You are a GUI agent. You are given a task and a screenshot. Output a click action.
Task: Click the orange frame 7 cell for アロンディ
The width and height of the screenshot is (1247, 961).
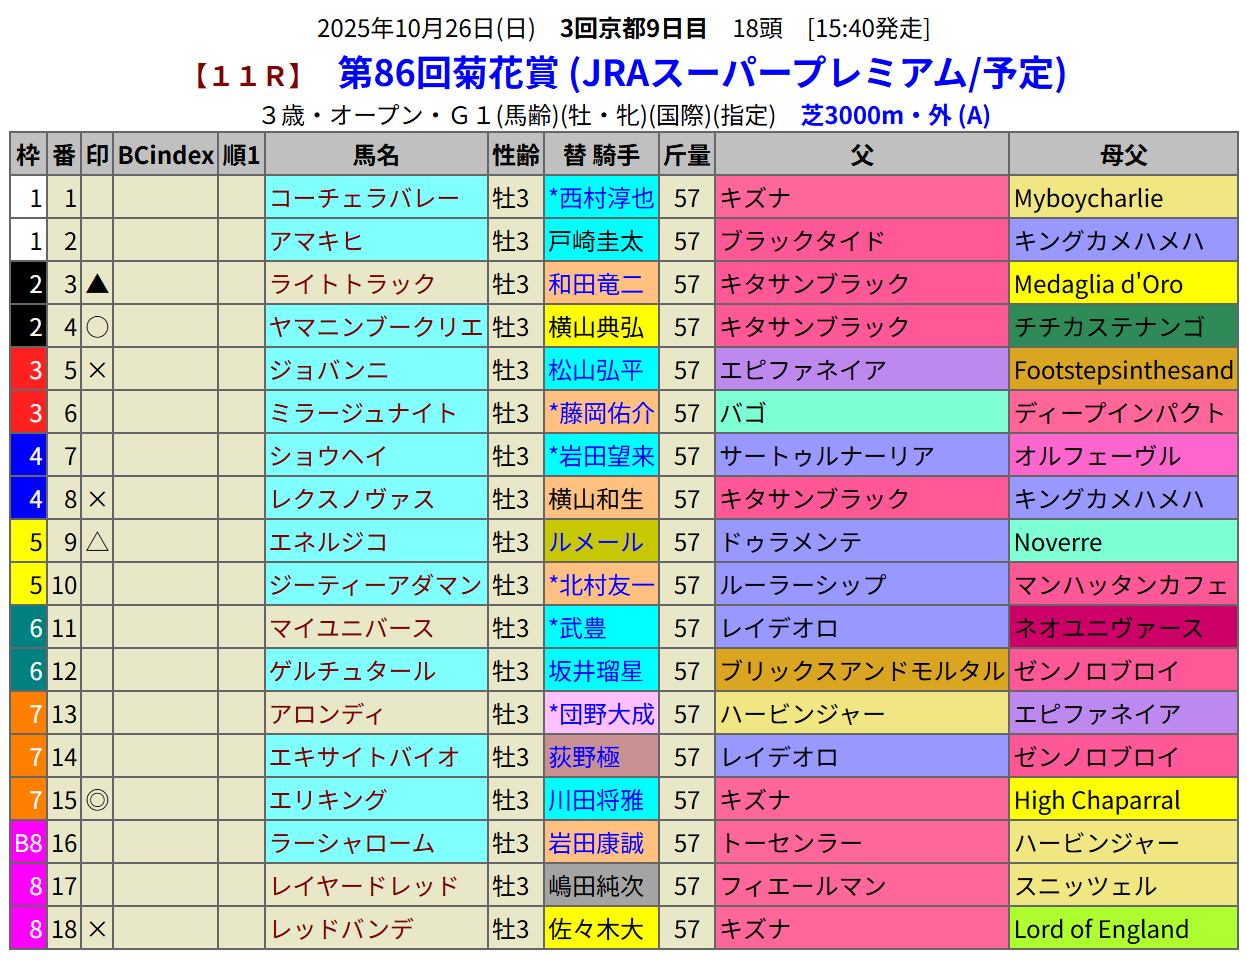pyautogui.click(x=29, y=714)
